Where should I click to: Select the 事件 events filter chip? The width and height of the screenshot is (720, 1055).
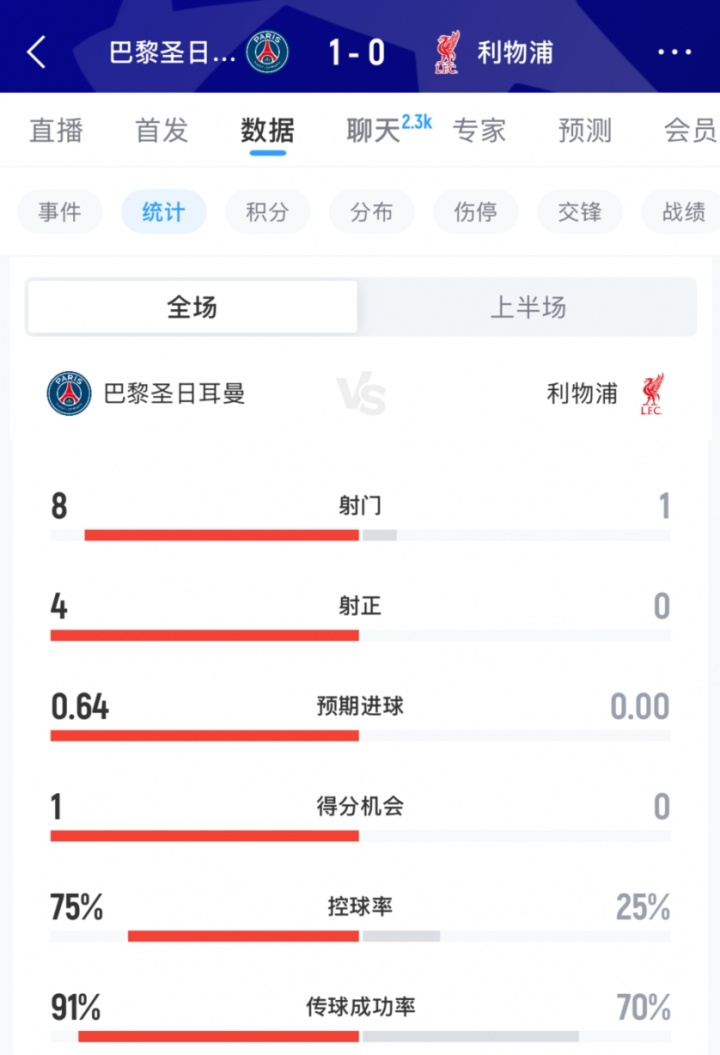click(60, 212)
